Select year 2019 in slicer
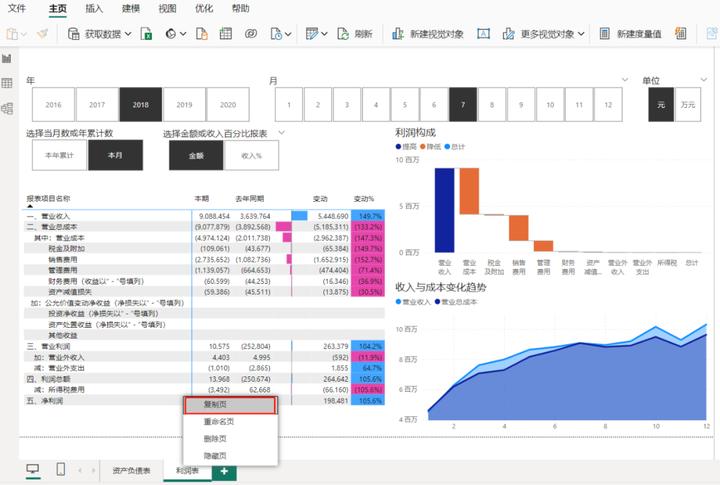Screen dimensions: 720x485 tap(184, 105)
